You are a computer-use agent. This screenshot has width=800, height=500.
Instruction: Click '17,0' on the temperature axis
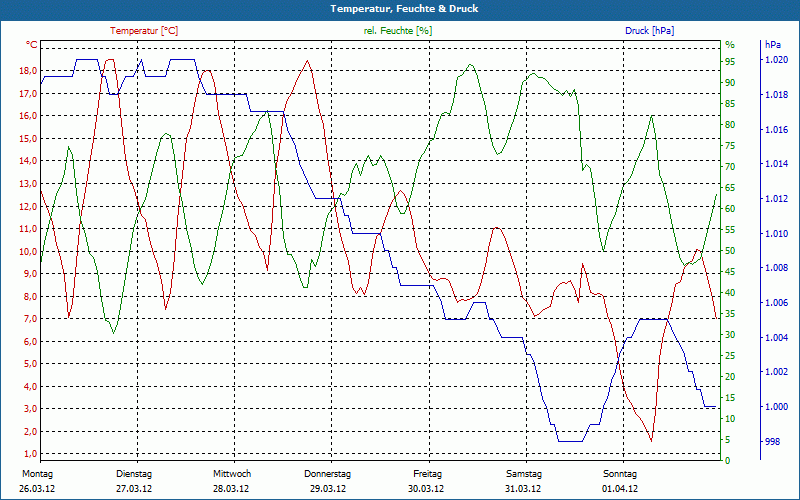coord(29,93)
